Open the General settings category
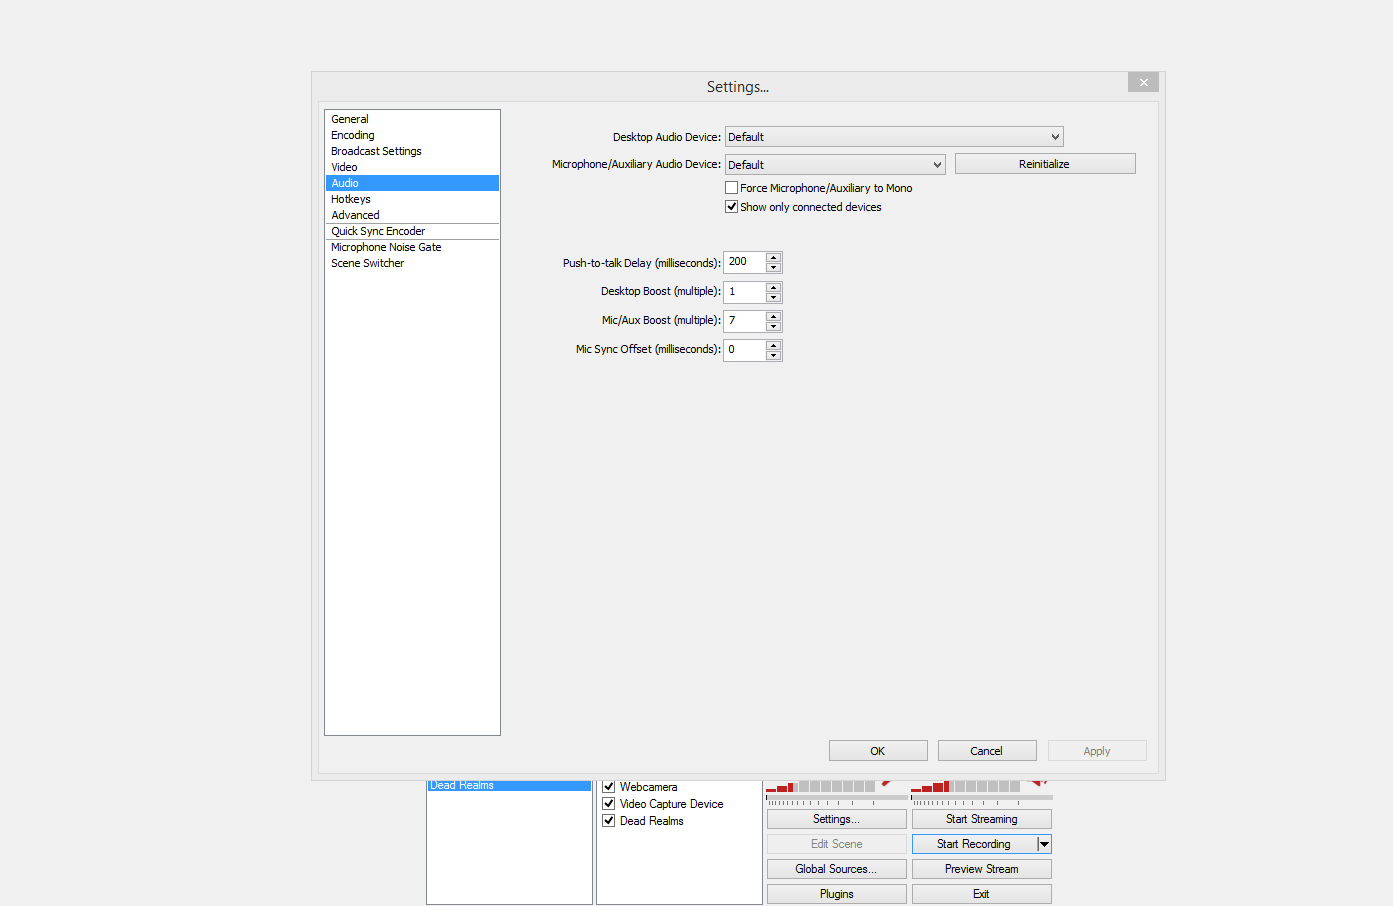The height and width of the screenshot is (906, 1393). point(412,119)
